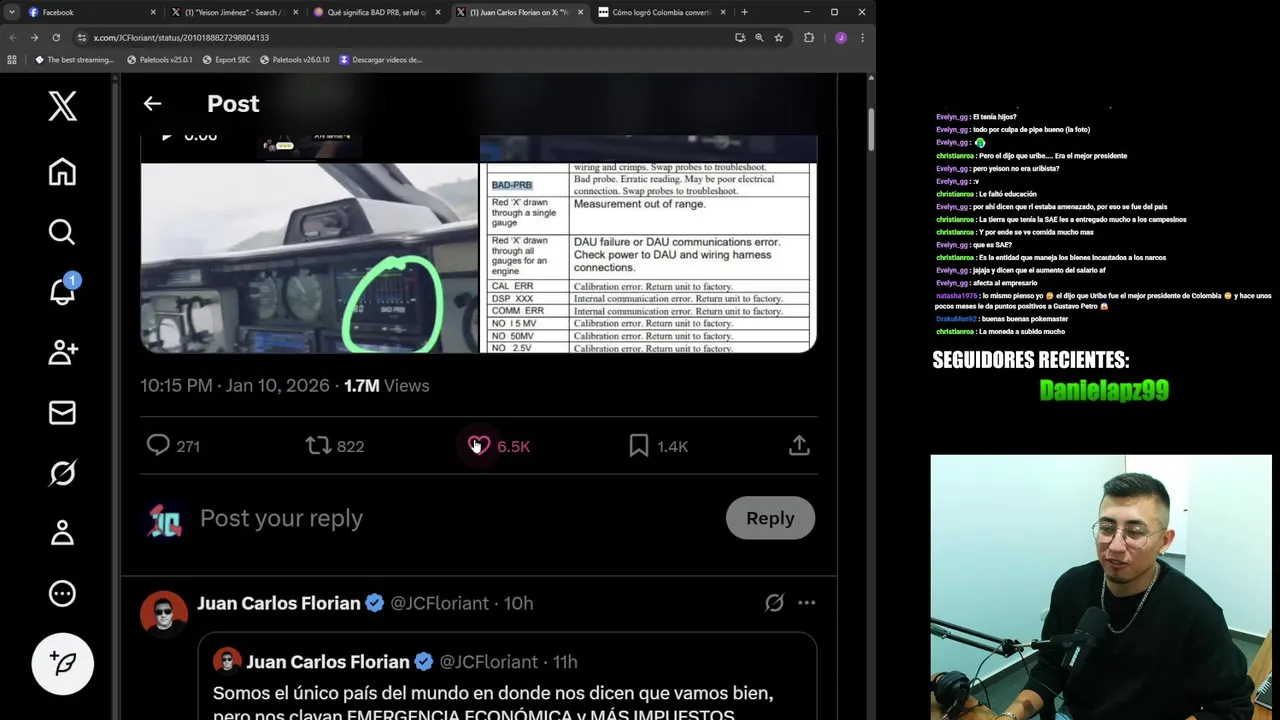Open the Chrome profile avatar
Viewport: 1280px width, 720px height.
point(840,37)
